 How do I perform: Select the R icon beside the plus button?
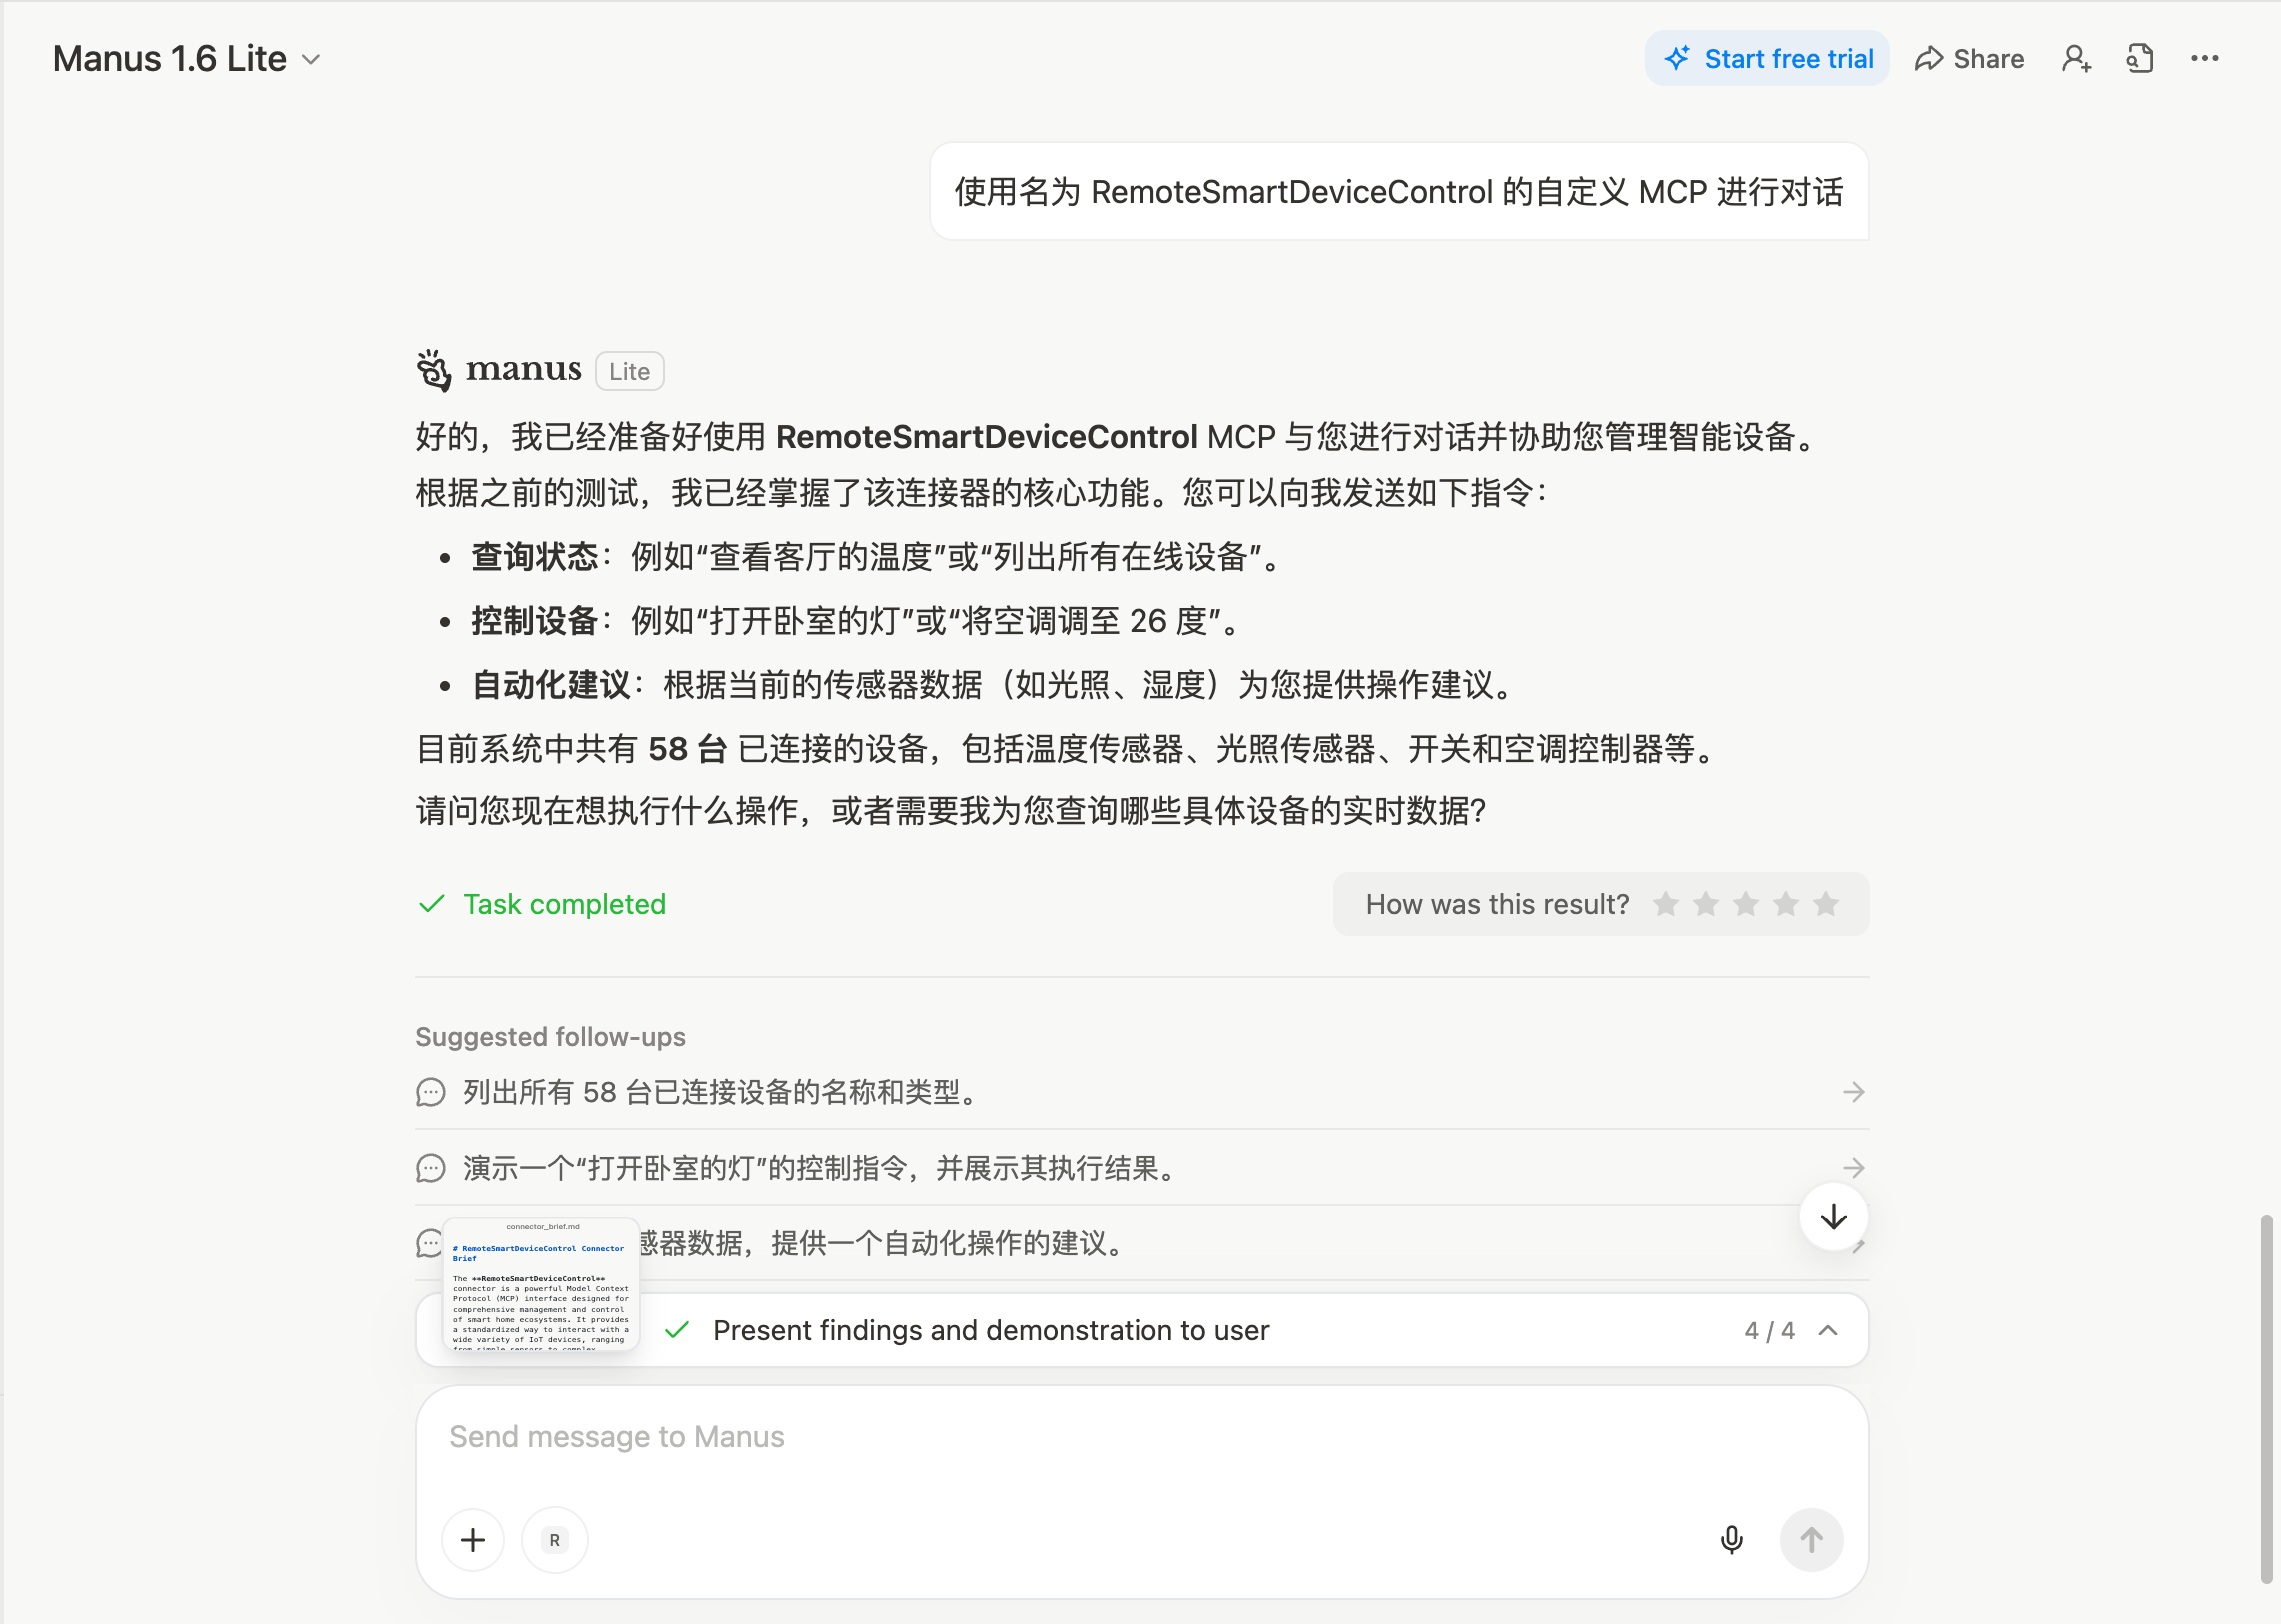point(554,1540)
